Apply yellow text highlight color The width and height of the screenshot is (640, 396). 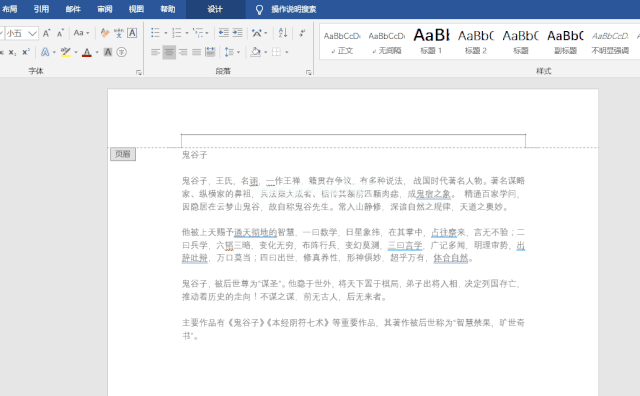pyautogui.click(x=65, y=52)
